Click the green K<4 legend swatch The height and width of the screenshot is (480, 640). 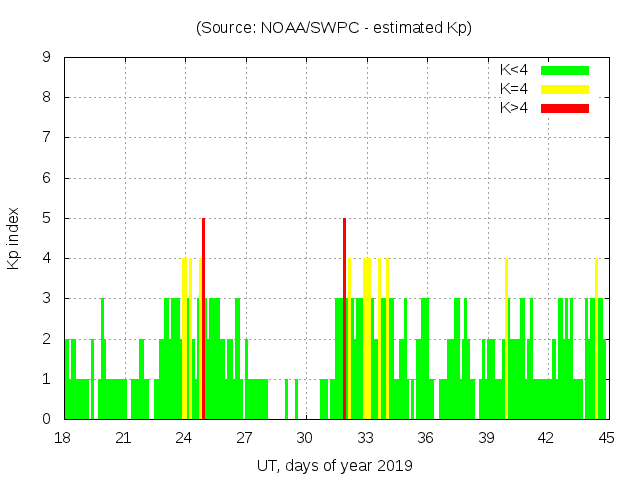point(565,70)
